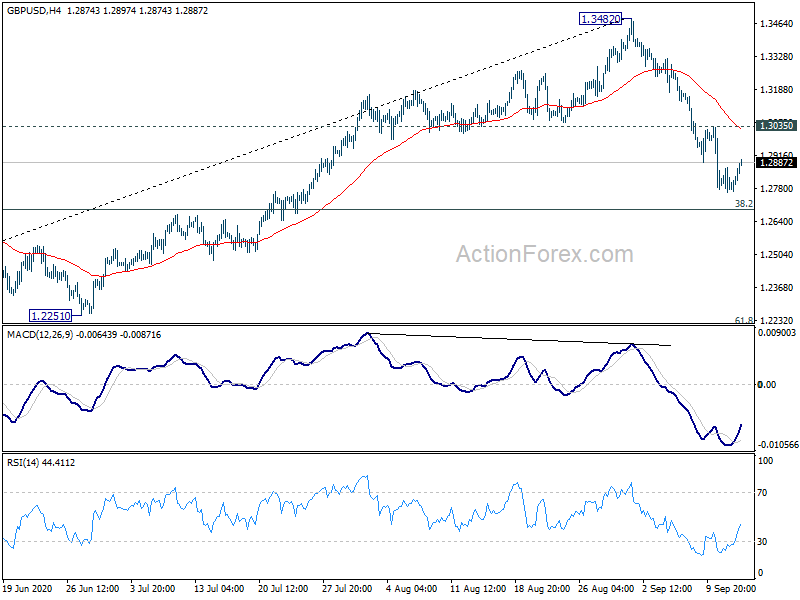Select the 1.34820 high price label
Screen dimensions: 800x600
click(x=601, y=19)
